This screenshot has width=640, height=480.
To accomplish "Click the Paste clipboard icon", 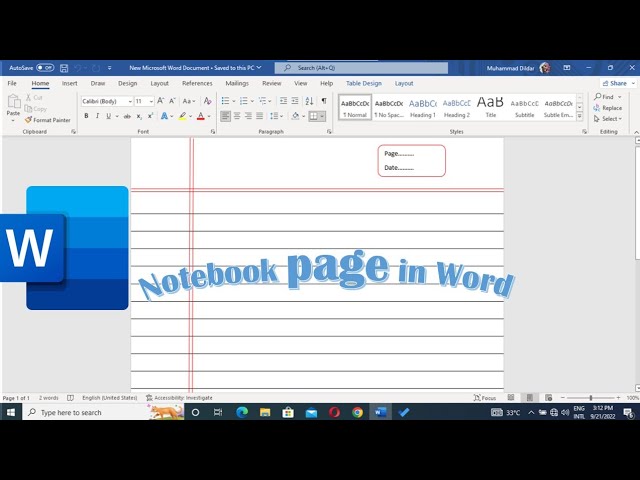I will point(13,101).
